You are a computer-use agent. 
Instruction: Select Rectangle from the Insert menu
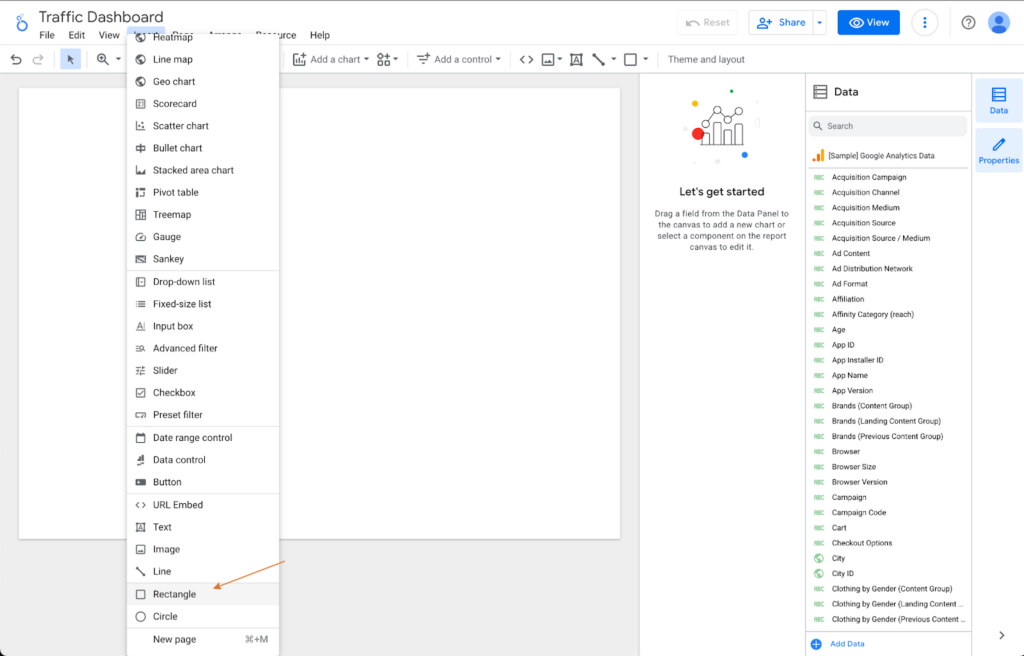[203, 594]
